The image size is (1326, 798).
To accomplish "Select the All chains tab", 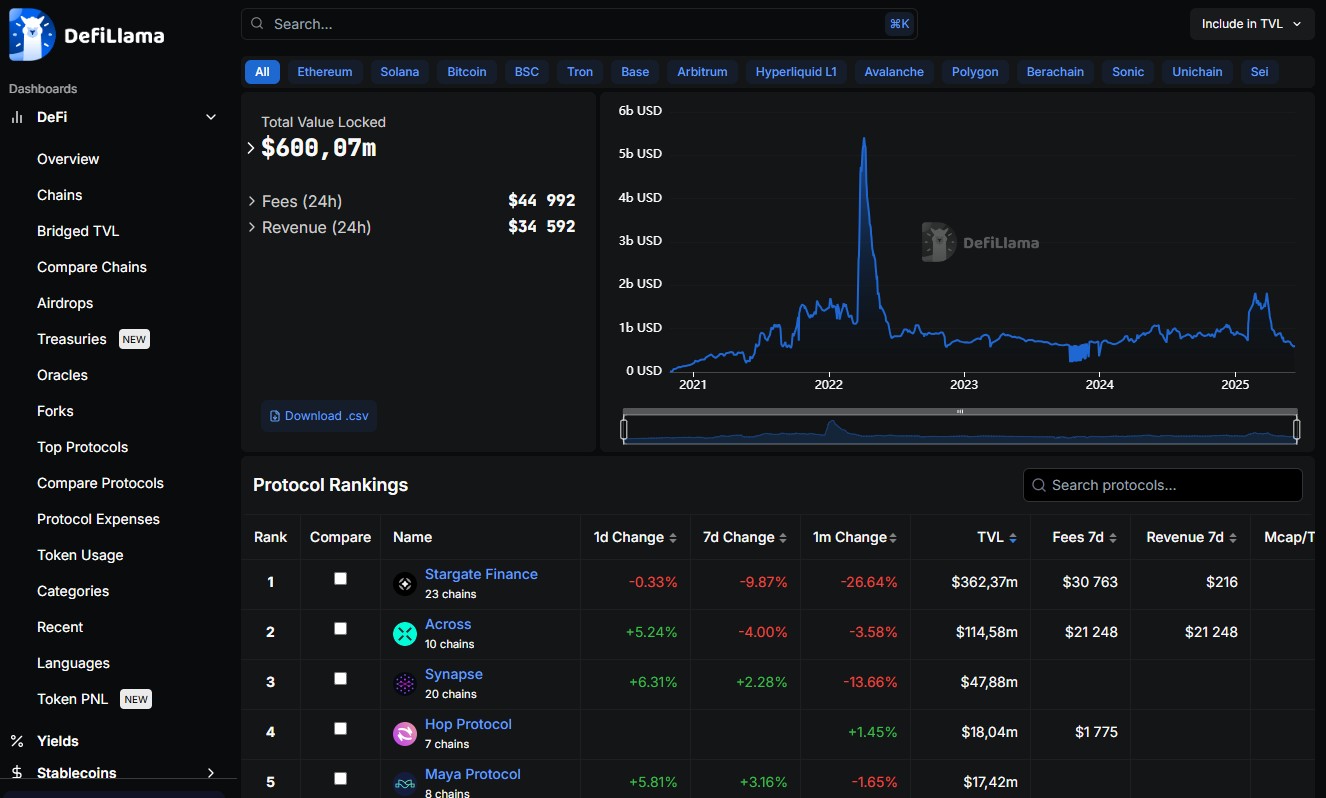I will (x=262, y=72).
